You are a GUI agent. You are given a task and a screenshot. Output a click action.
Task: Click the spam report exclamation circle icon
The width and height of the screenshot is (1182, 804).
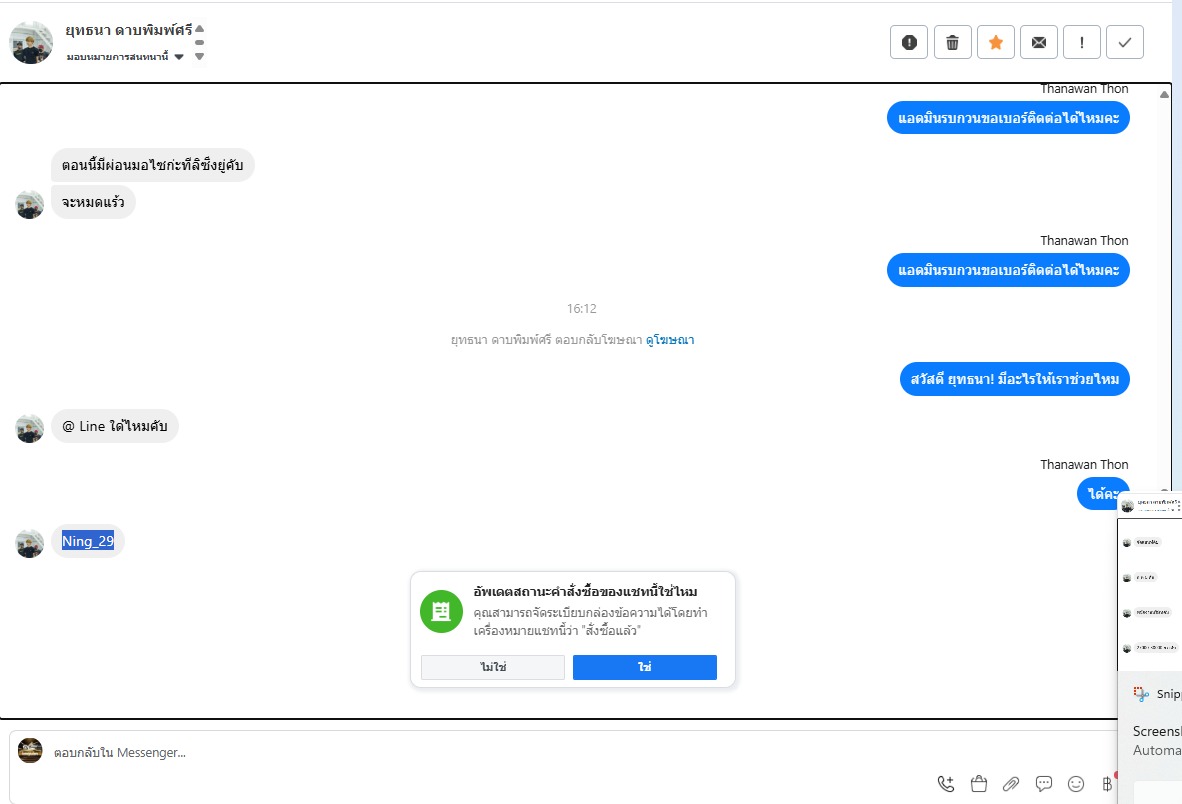tap(909, 42)
